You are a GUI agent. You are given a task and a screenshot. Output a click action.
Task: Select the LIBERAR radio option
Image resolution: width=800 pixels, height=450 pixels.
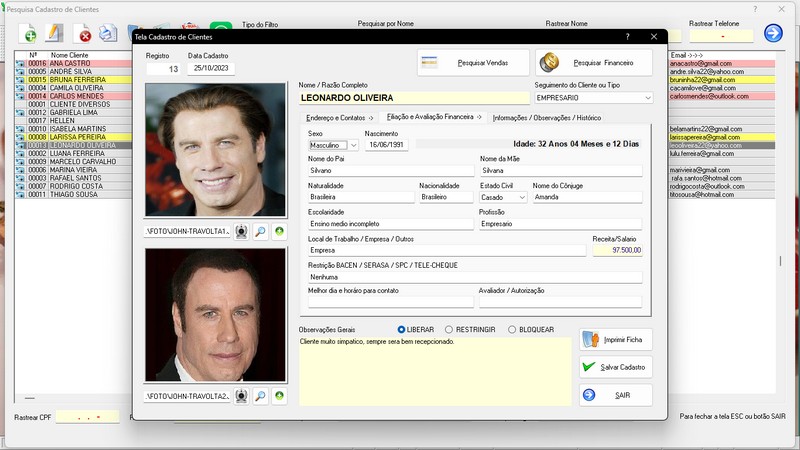(402, 329)
